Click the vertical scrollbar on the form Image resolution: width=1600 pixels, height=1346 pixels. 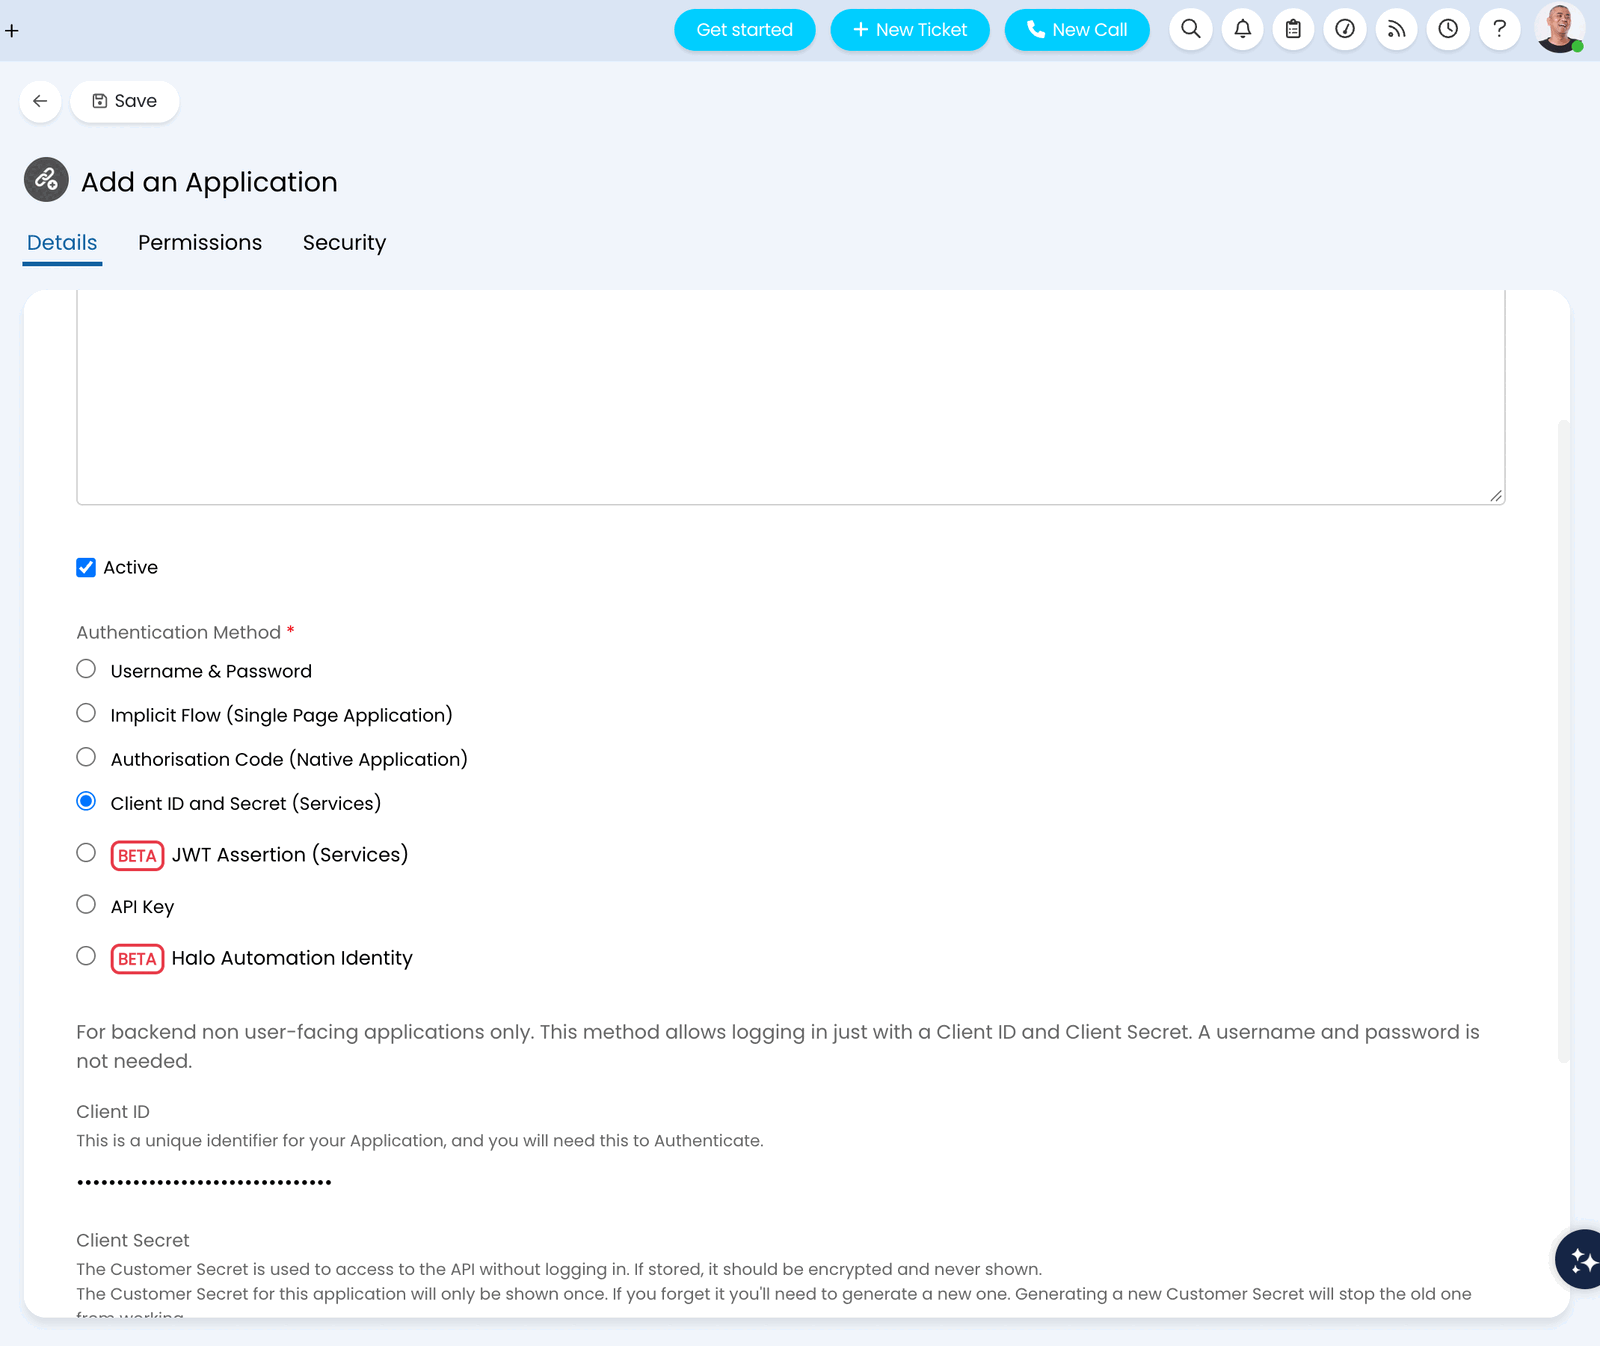(x=1564, y=740)
